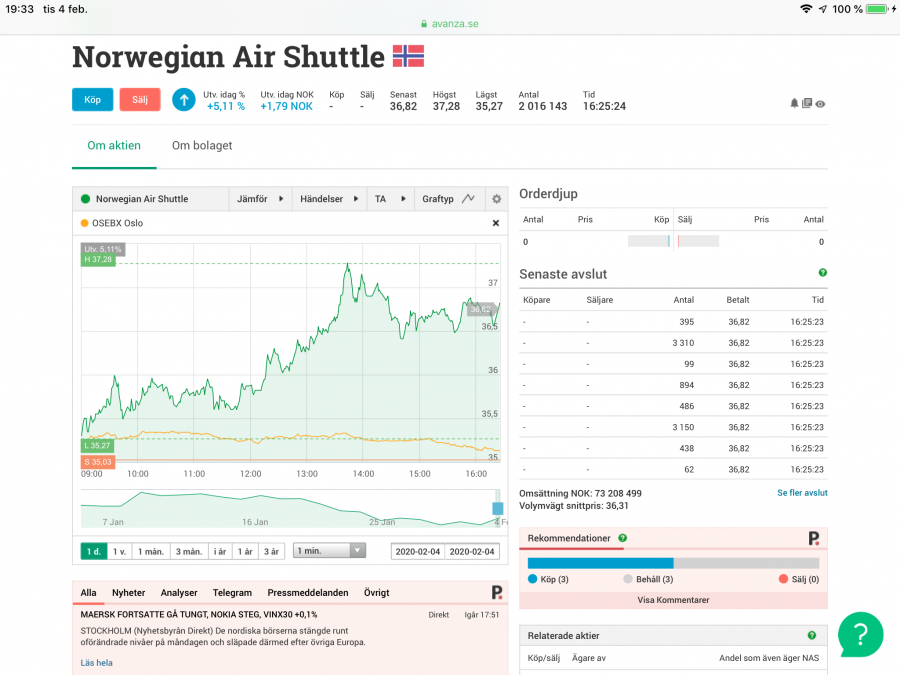
Task: Switch chart range to 3 mån.
Action: [x=188, y=551]
